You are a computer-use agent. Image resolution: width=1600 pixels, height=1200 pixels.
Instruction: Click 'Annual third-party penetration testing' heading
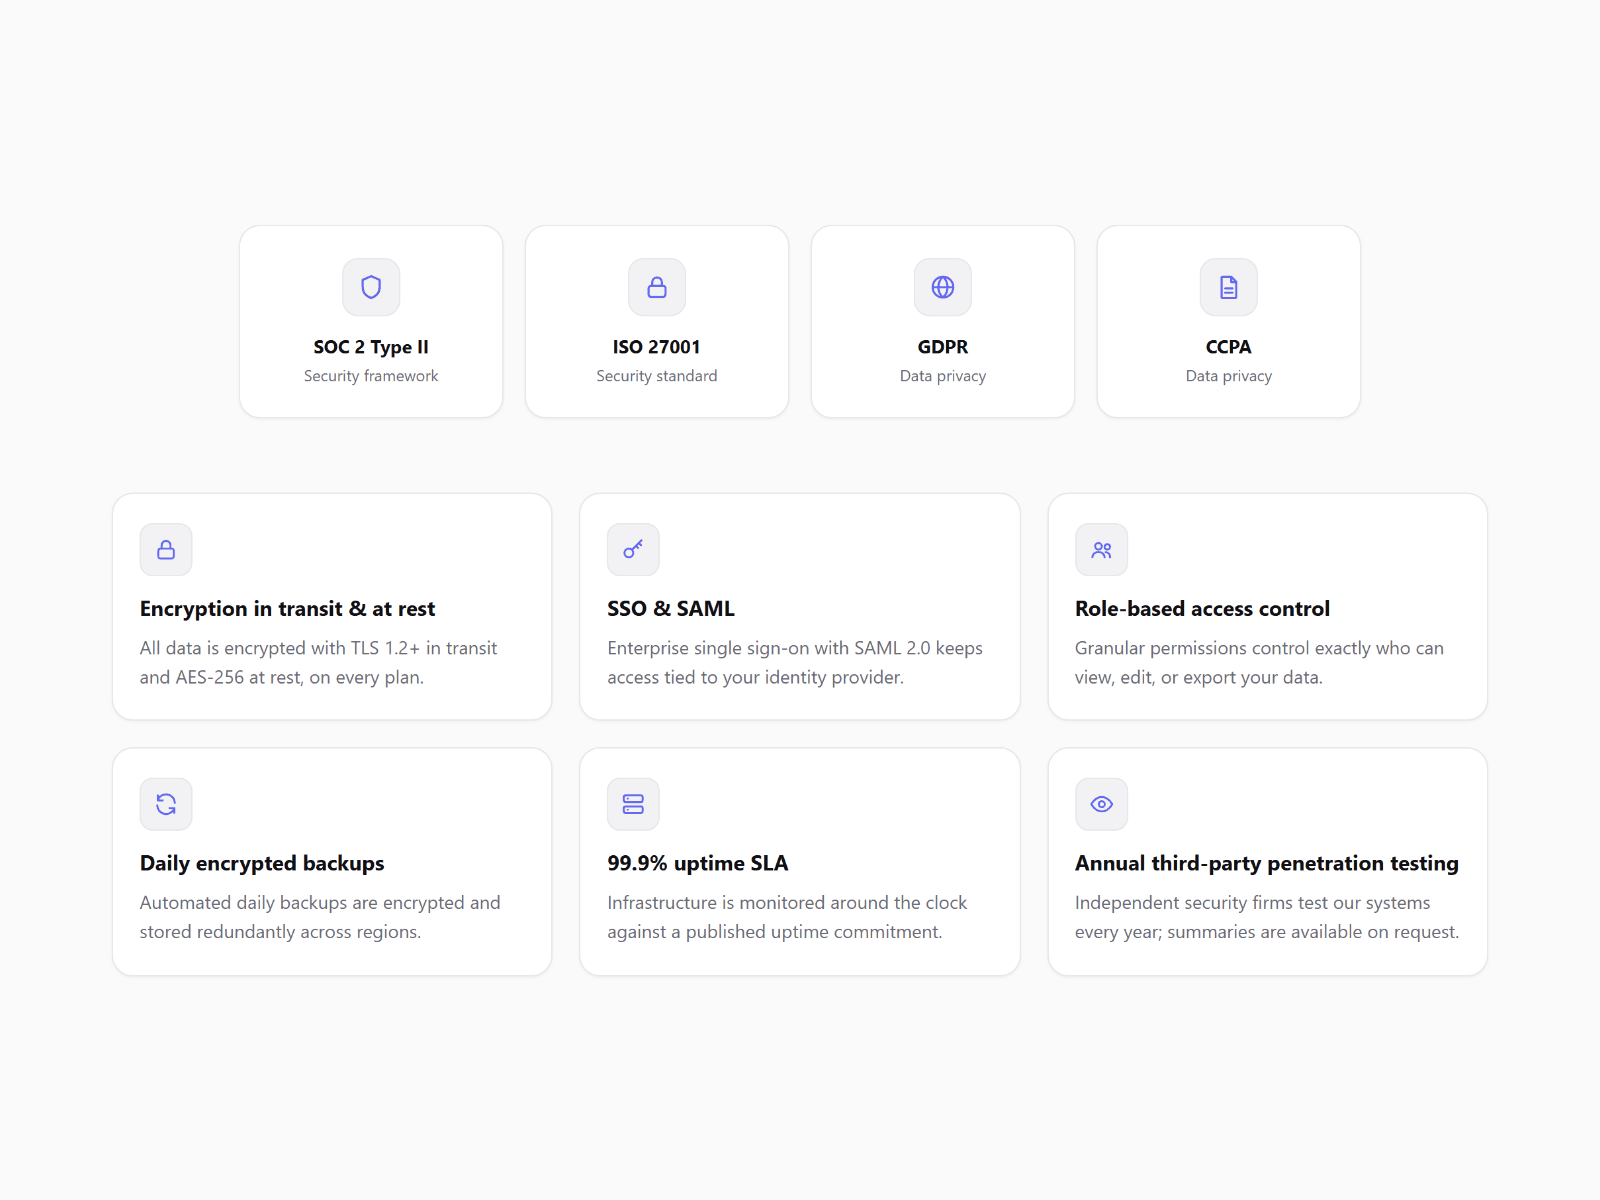pos(1267,864)
